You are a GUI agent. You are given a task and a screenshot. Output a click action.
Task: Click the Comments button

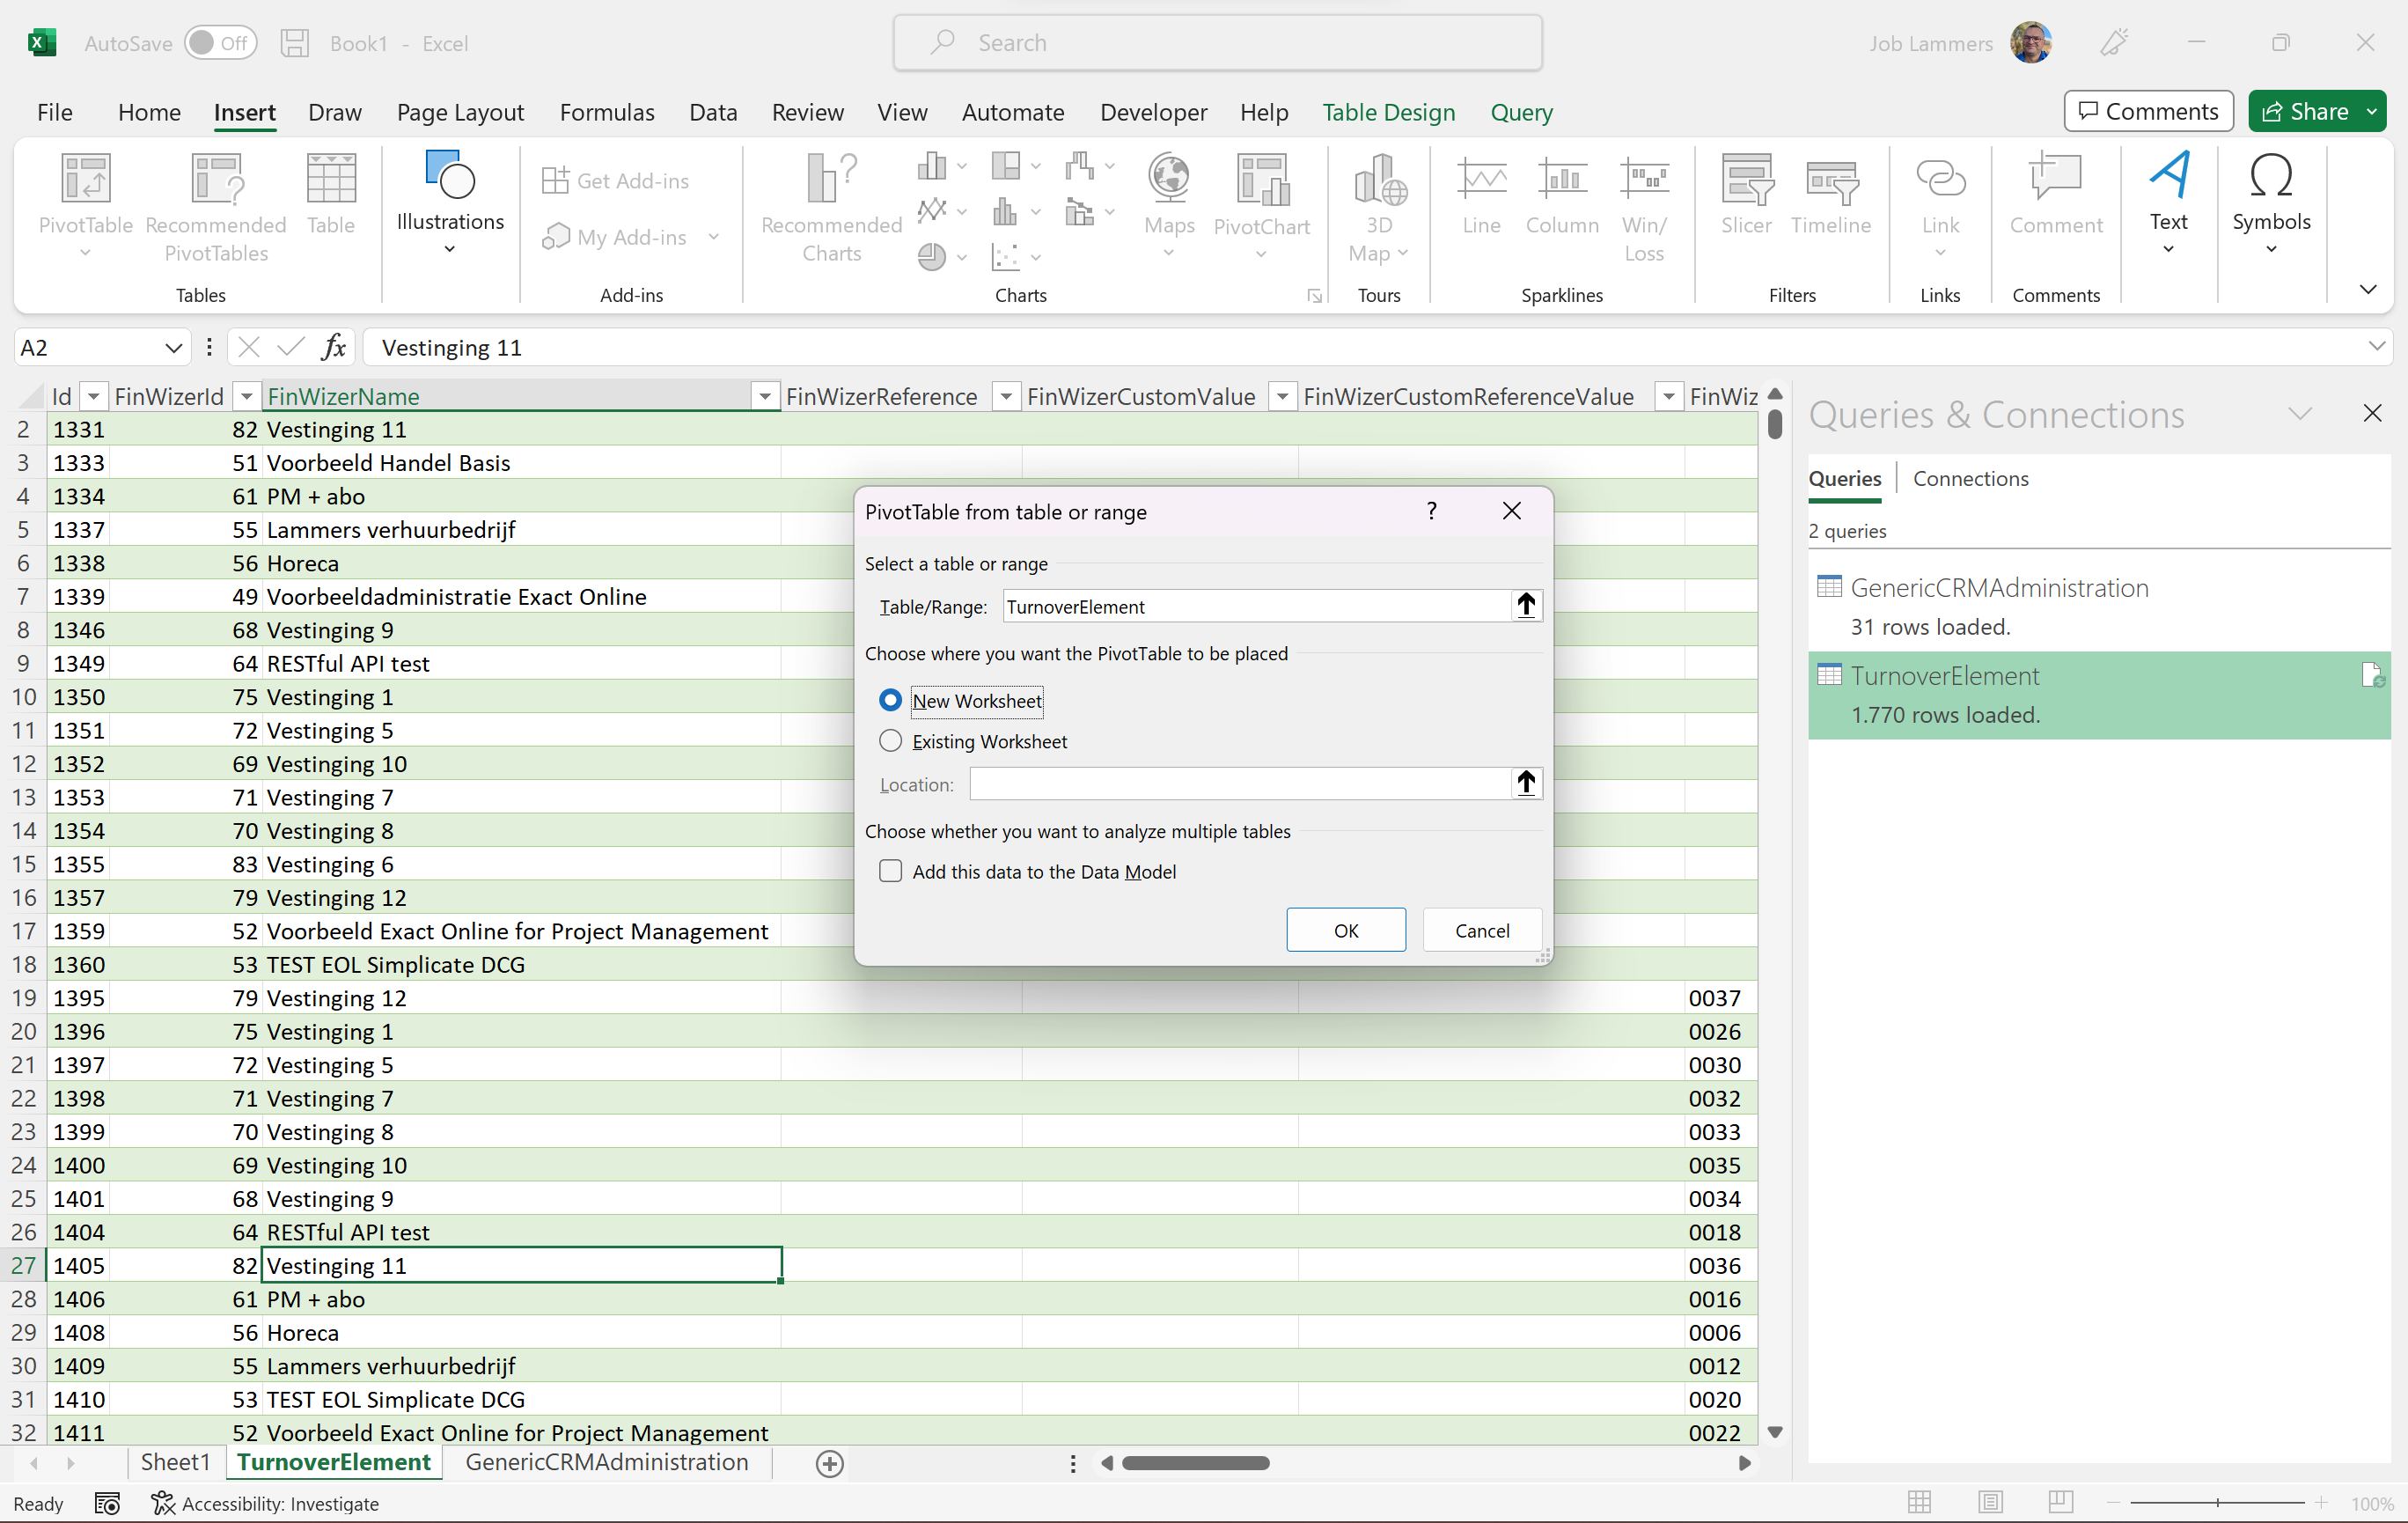point(2148,111)
